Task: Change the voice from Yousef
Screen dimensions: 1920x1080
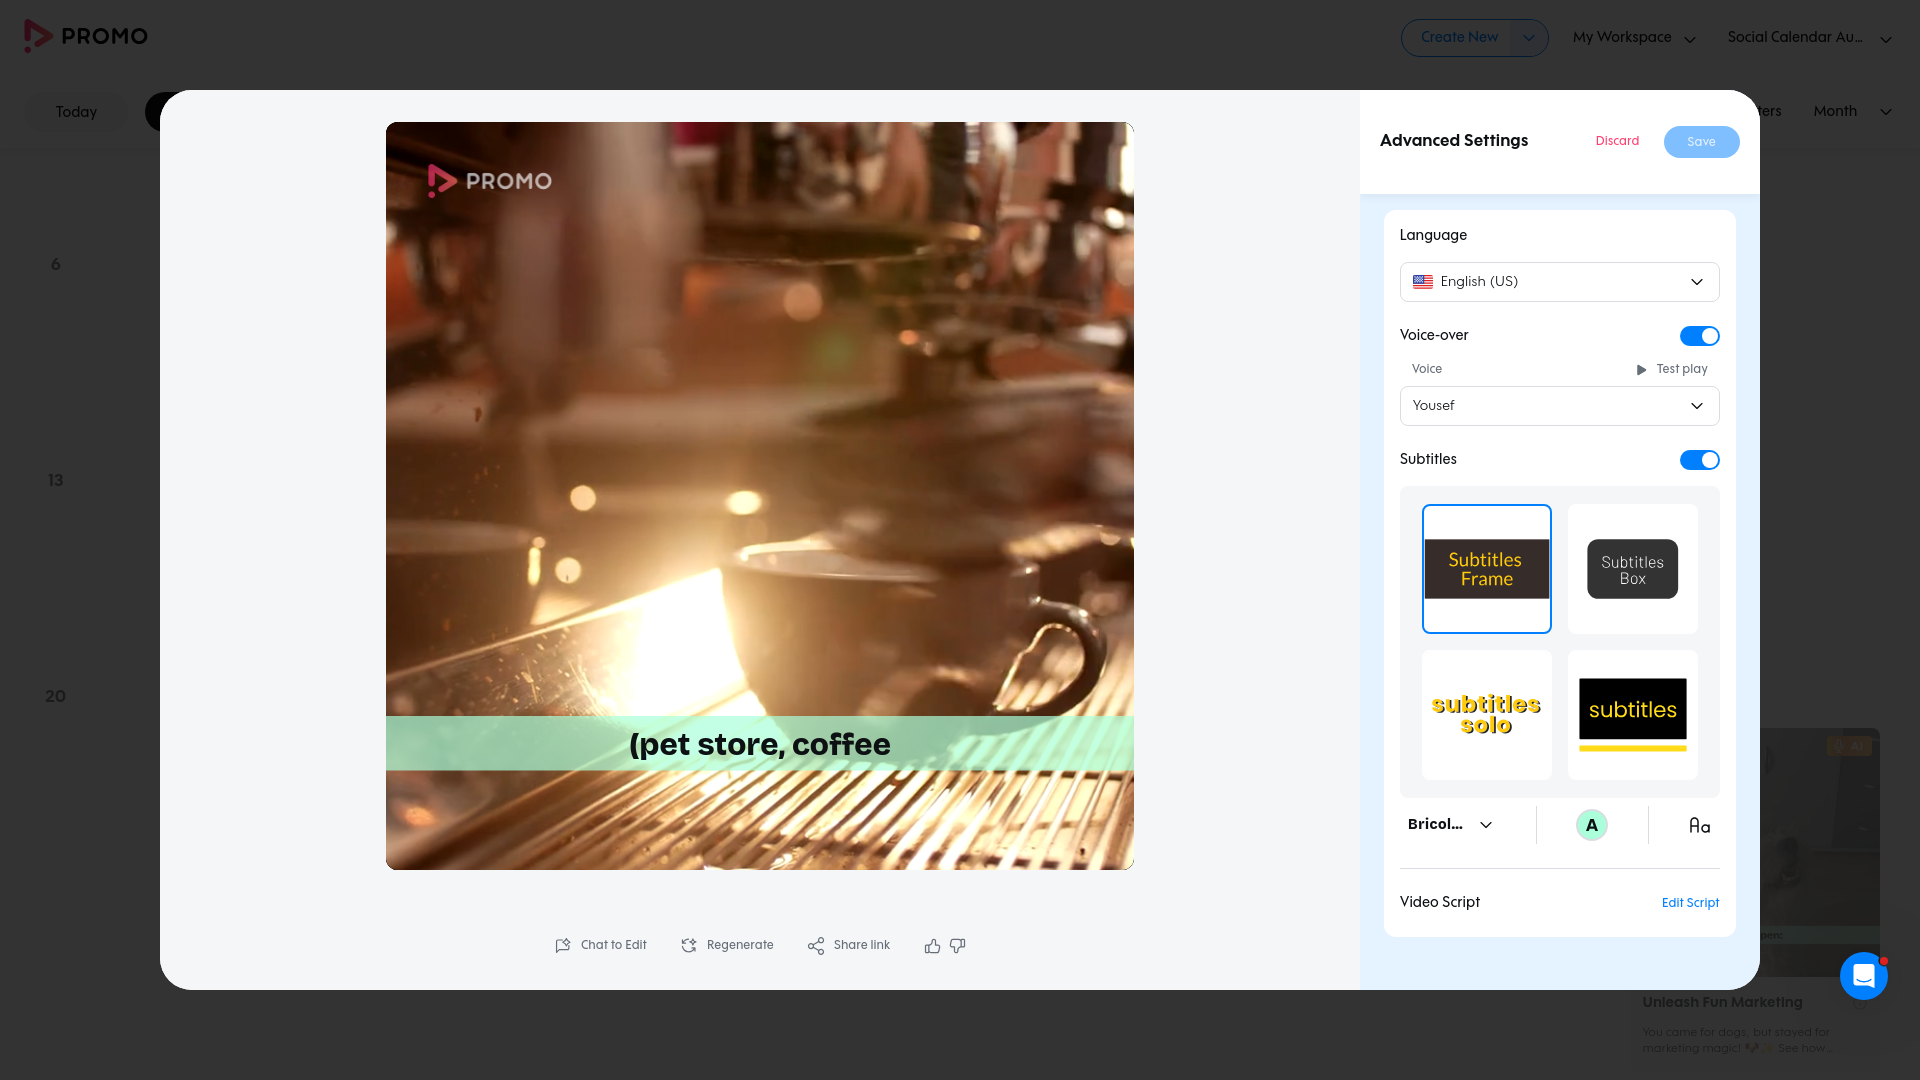Action: [1558, 406]
